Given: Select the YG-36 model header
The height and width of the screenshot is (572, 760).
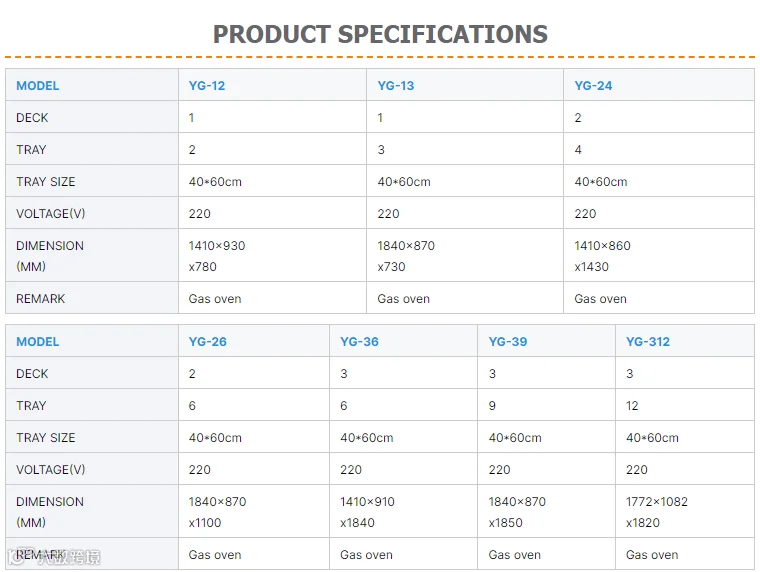Looking at the screenshot, I should (359, 342).
